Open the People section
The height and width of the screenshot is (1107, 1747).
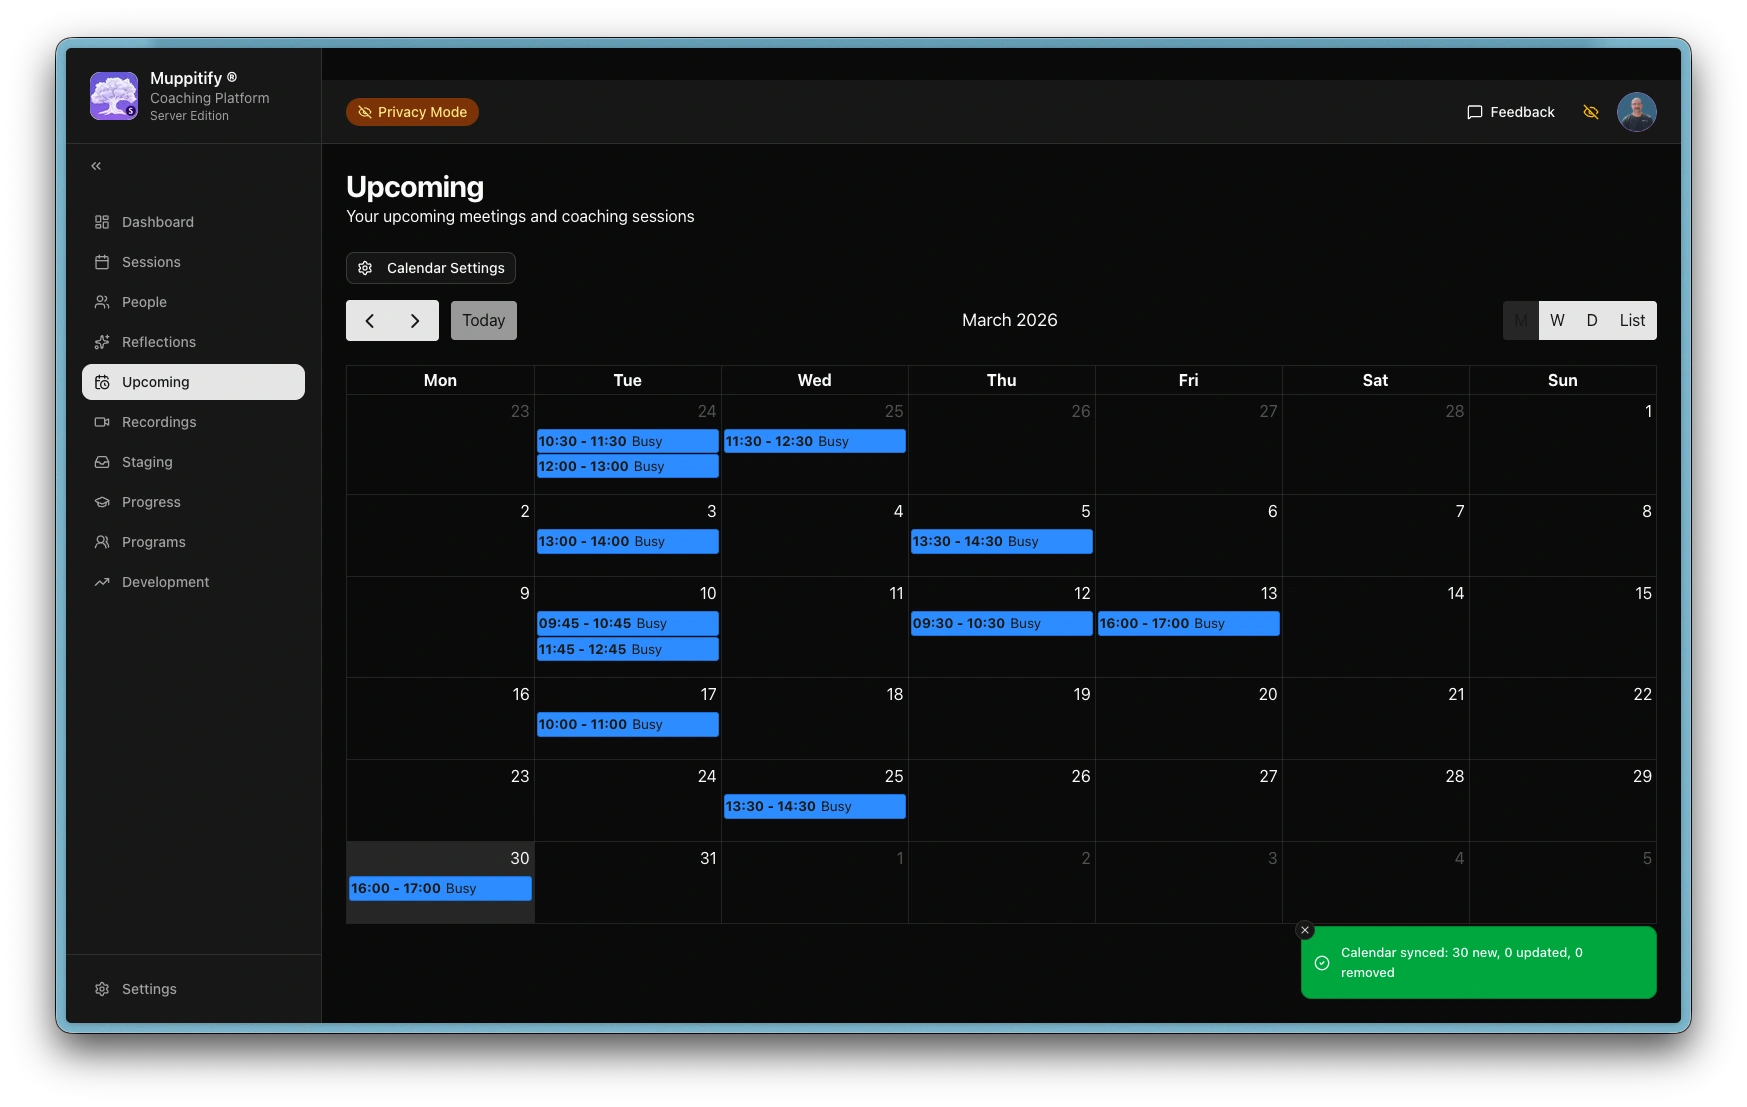click(x=144, y=302)
